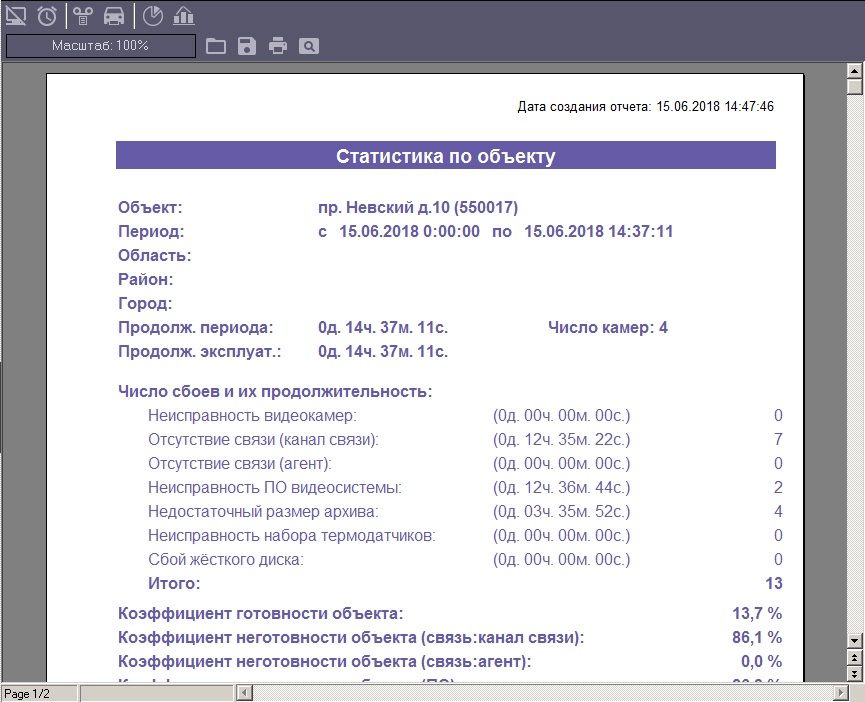The image size is (865, 702).
Task: Click the crossed-out monitor icon
Action: [16, 15]
